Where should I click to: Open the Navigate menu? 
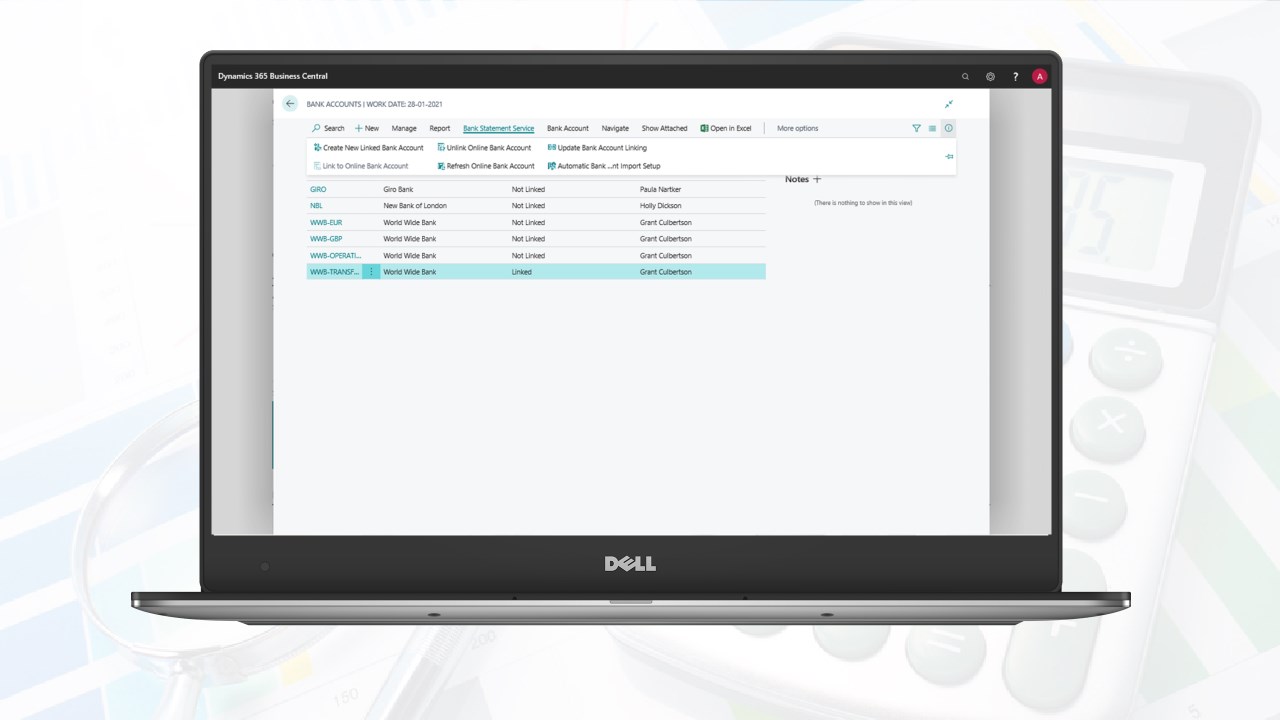coord(615,128)
